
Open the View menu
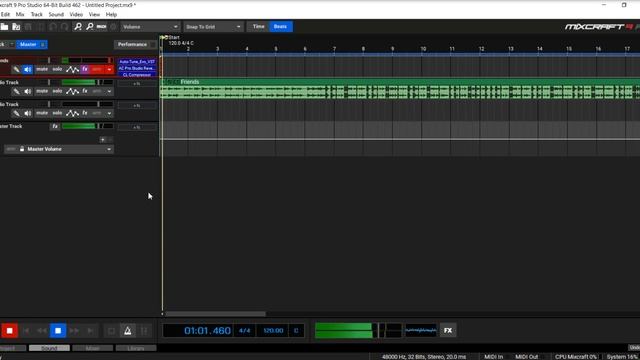(94, 14)
